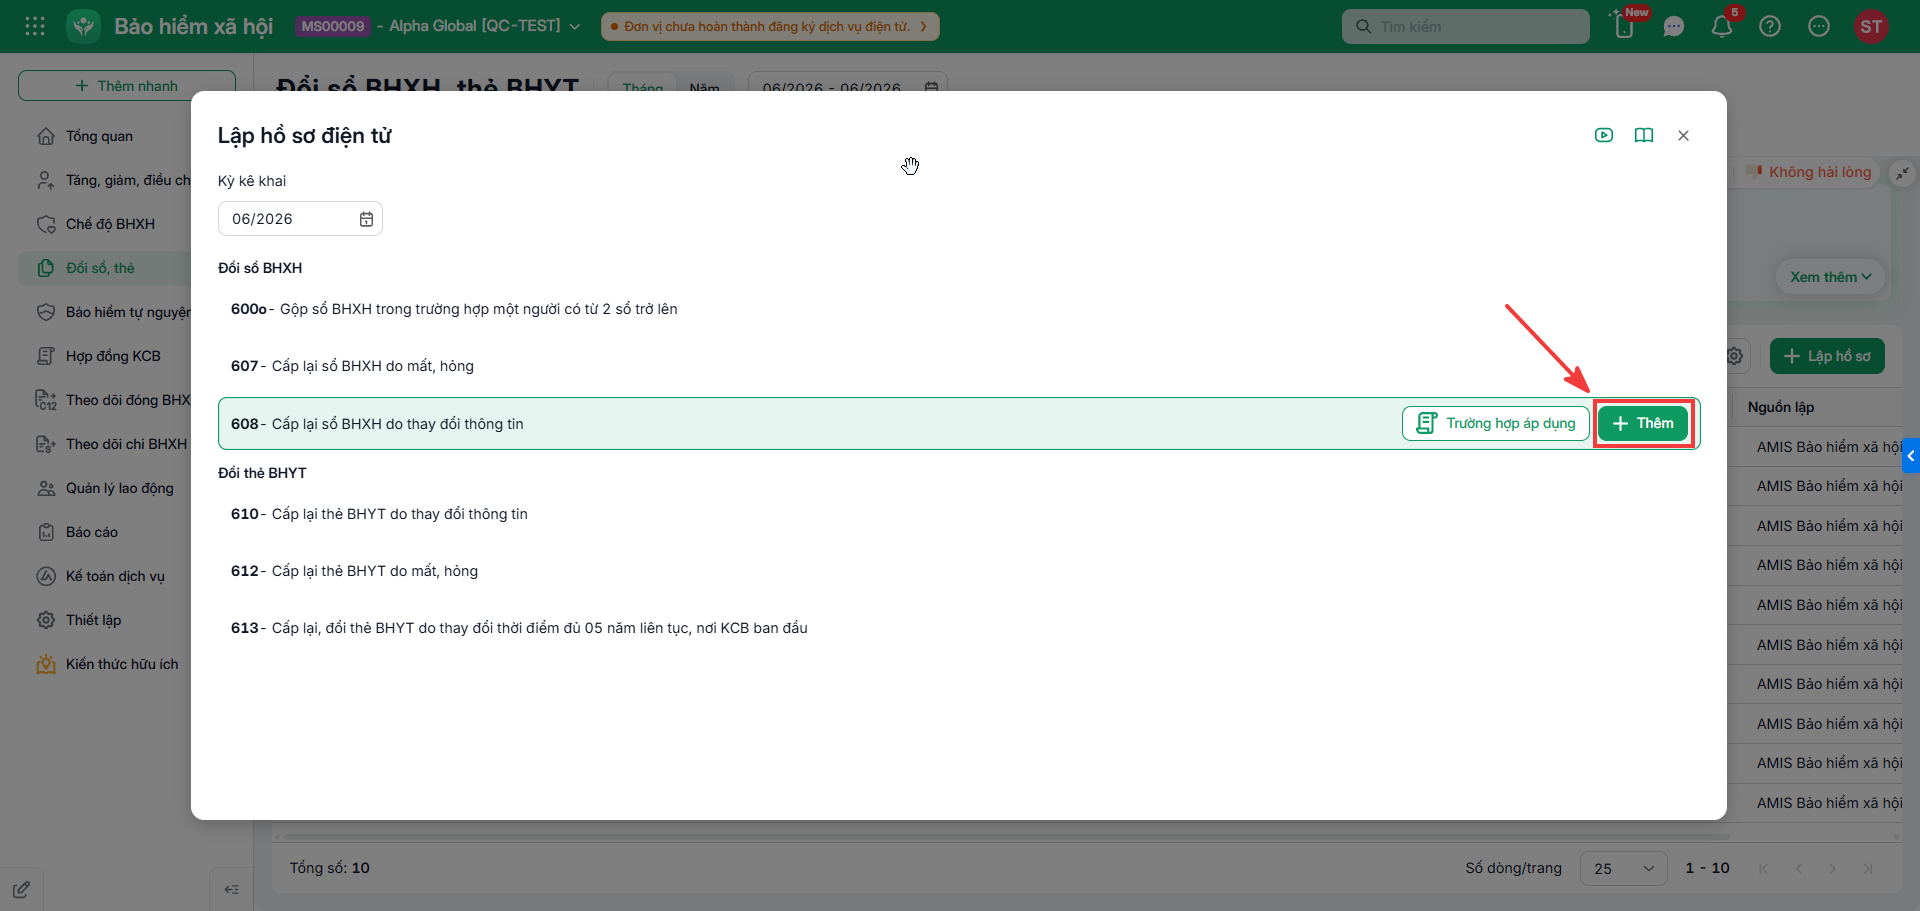Click the Thêm button for procedure 608

pyautogui.click(x=1643, y=424)
